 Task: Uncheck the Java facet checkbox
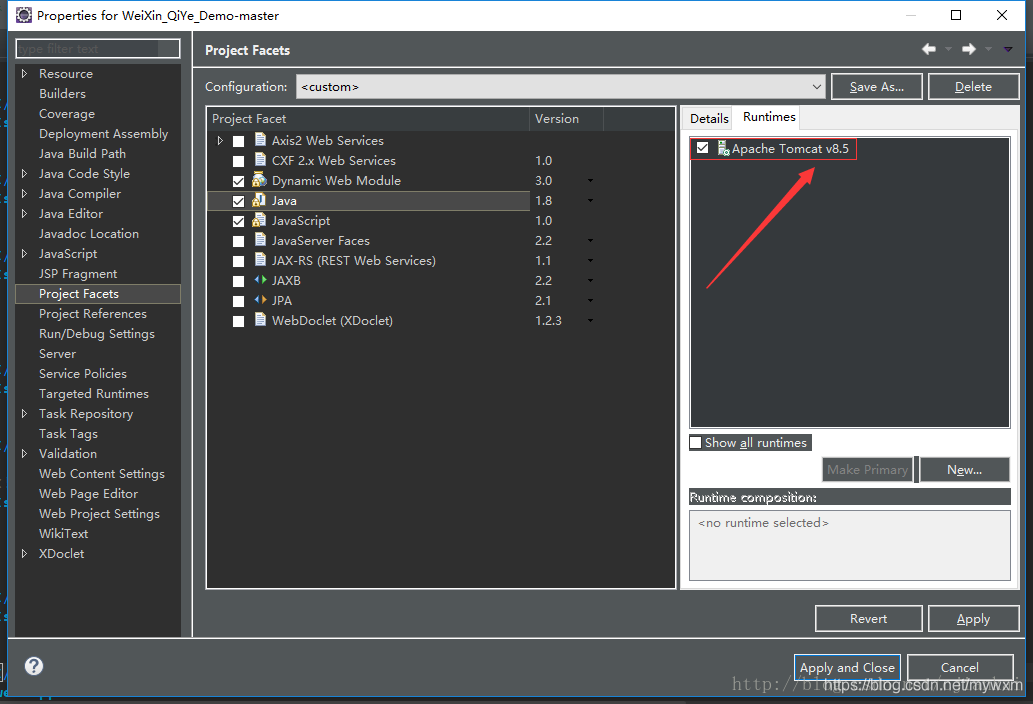tap(238, 201)
